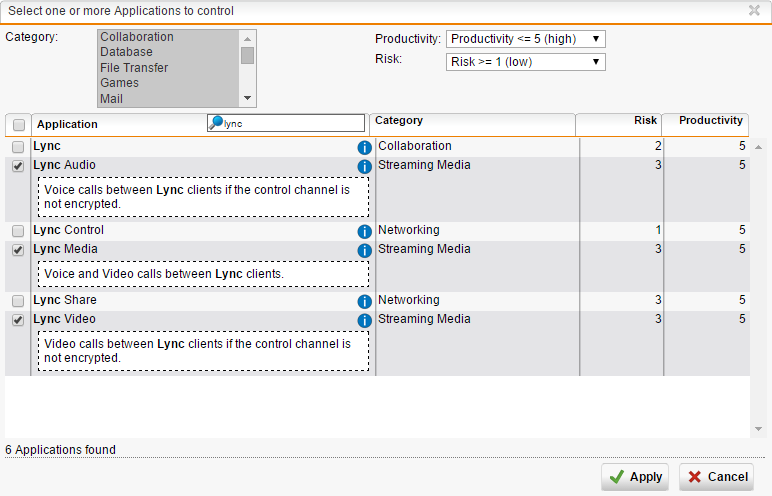Image resolution: width=772 pixels, height=496 pixels.
Task: Select the Lync Control row name
Action: click(x=68, y=230)
